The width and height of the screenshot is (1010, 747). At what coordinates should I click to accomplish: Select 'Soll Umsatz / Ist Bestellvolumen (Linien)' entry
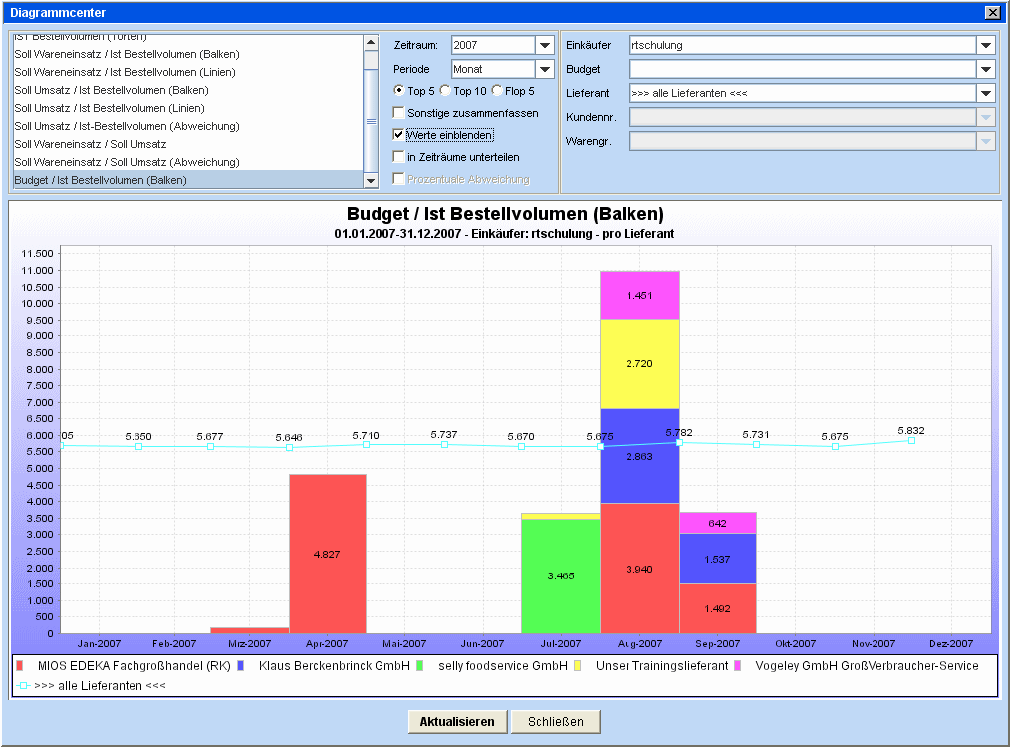pos(109,108)
